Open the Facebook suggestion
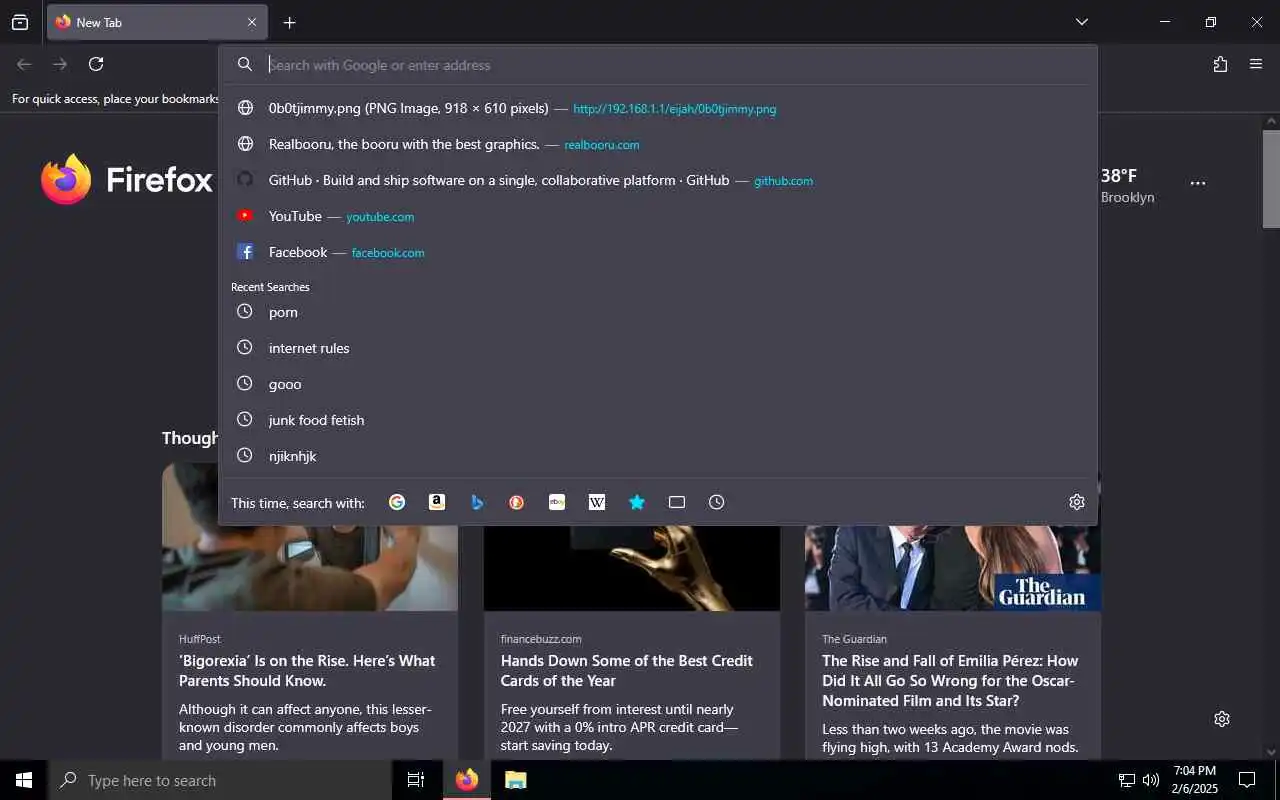1280x800 pixels. (x=658, y=252)
